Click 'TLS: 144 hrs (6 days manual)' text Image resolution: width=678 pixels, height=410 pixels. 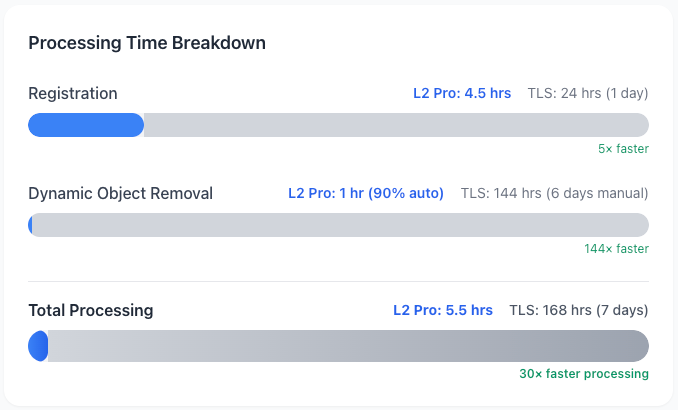554,193
